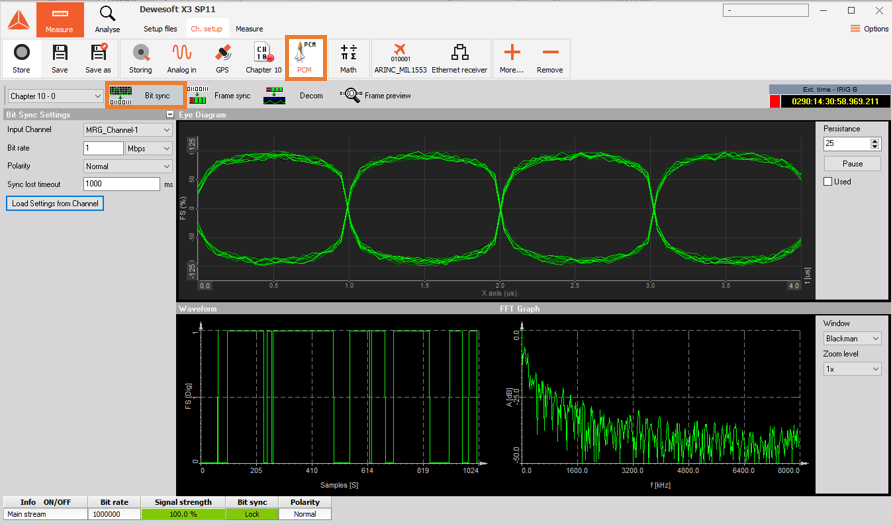Select the PCM module

[x=305, y=58]
